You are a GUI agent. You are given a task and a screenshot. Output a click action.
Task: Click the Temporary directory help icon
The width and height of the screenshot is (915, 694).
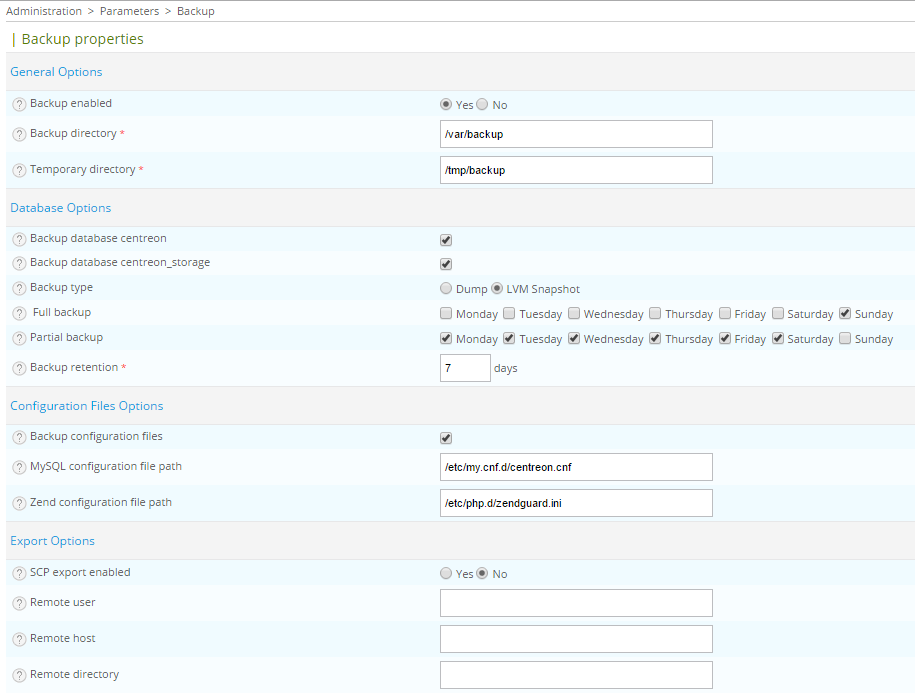[19, 169]
